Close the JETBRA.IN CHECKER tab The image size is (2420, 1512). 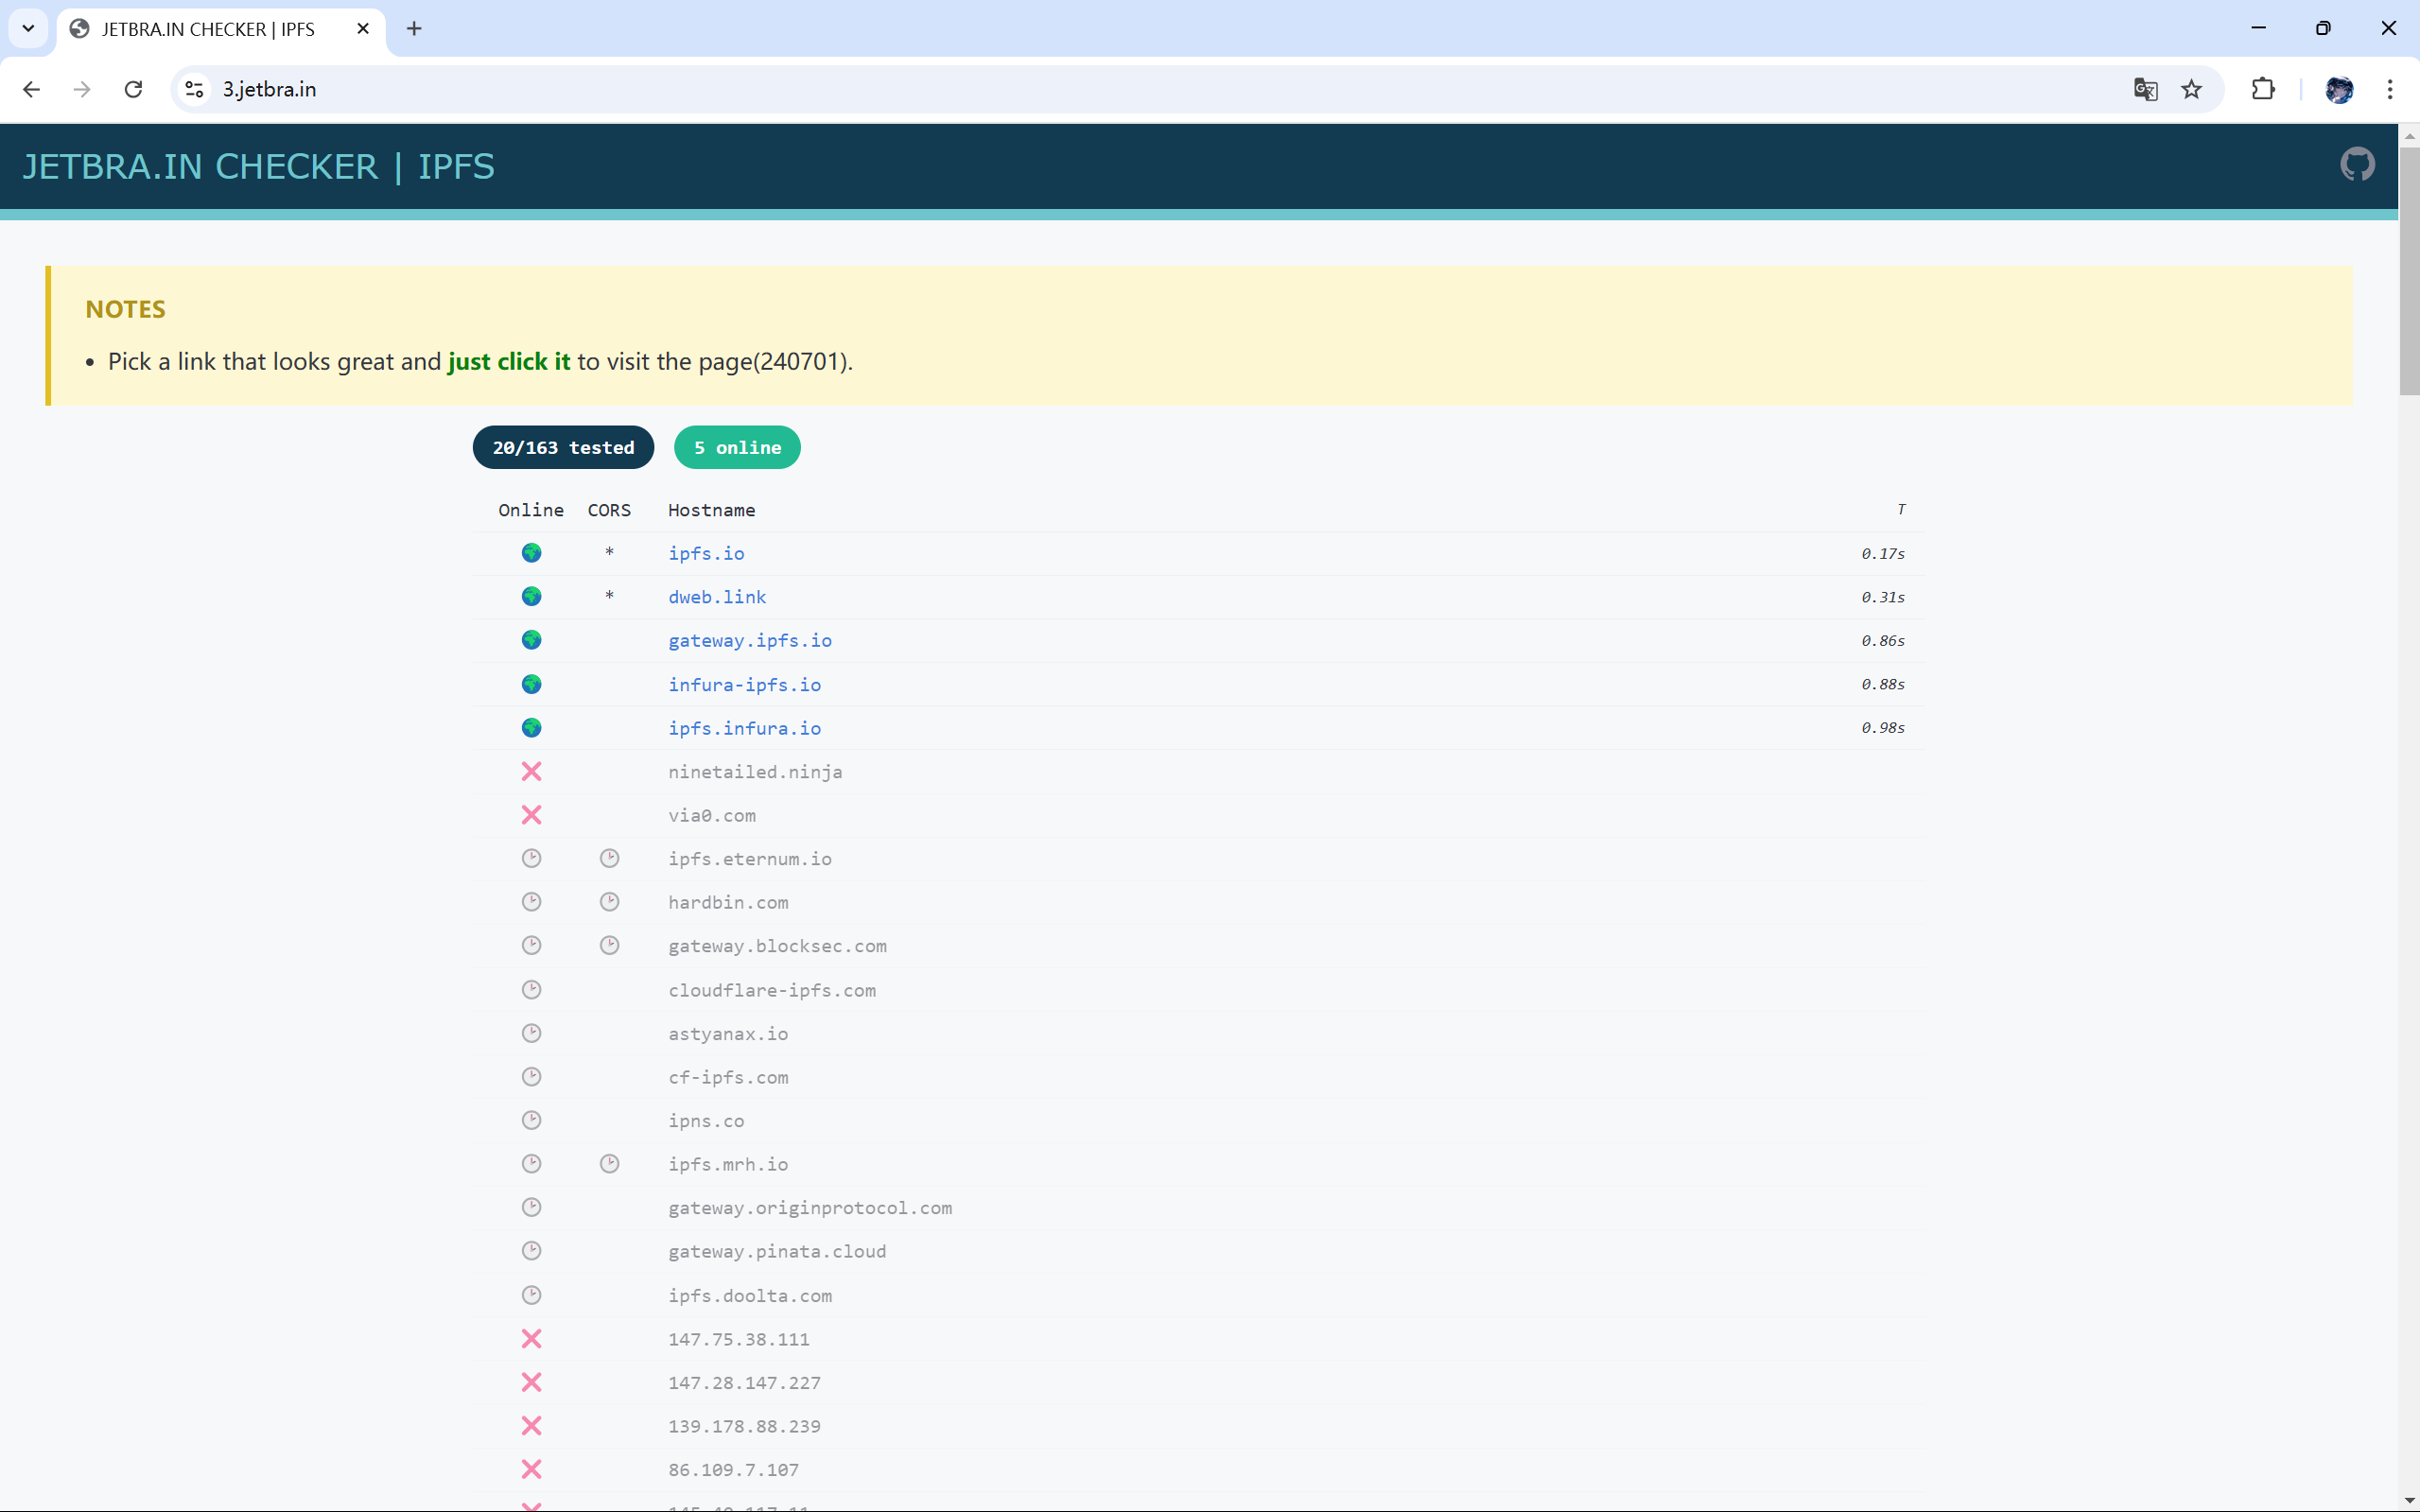click(363, 29)
